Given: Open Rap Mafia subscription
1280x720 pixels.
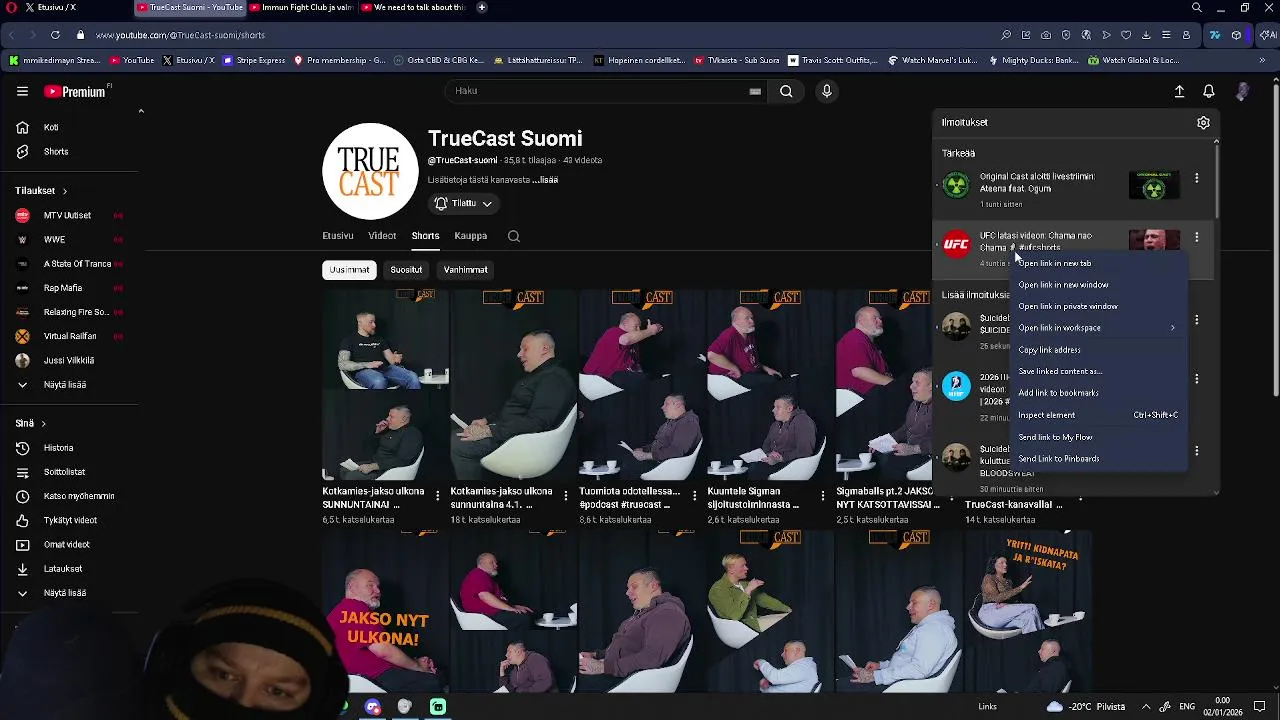Looking at the screenshot, I should [70, 288].
